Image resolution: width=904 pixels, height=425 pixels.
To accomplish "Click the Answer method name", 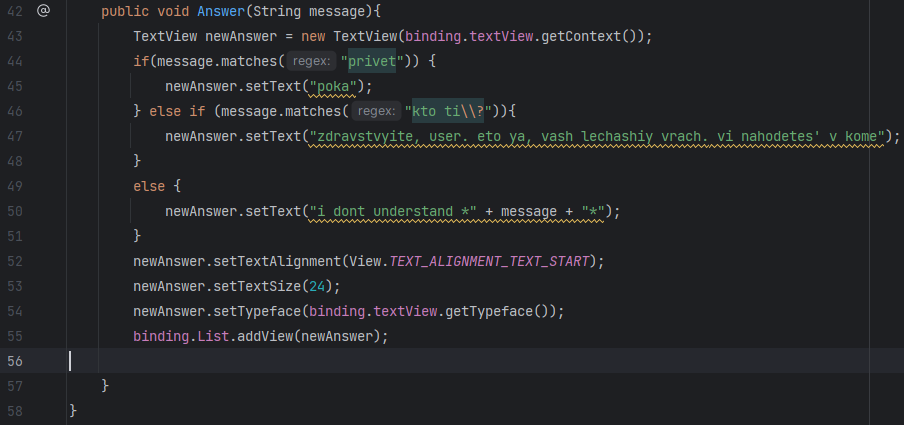I will point(221,11).
